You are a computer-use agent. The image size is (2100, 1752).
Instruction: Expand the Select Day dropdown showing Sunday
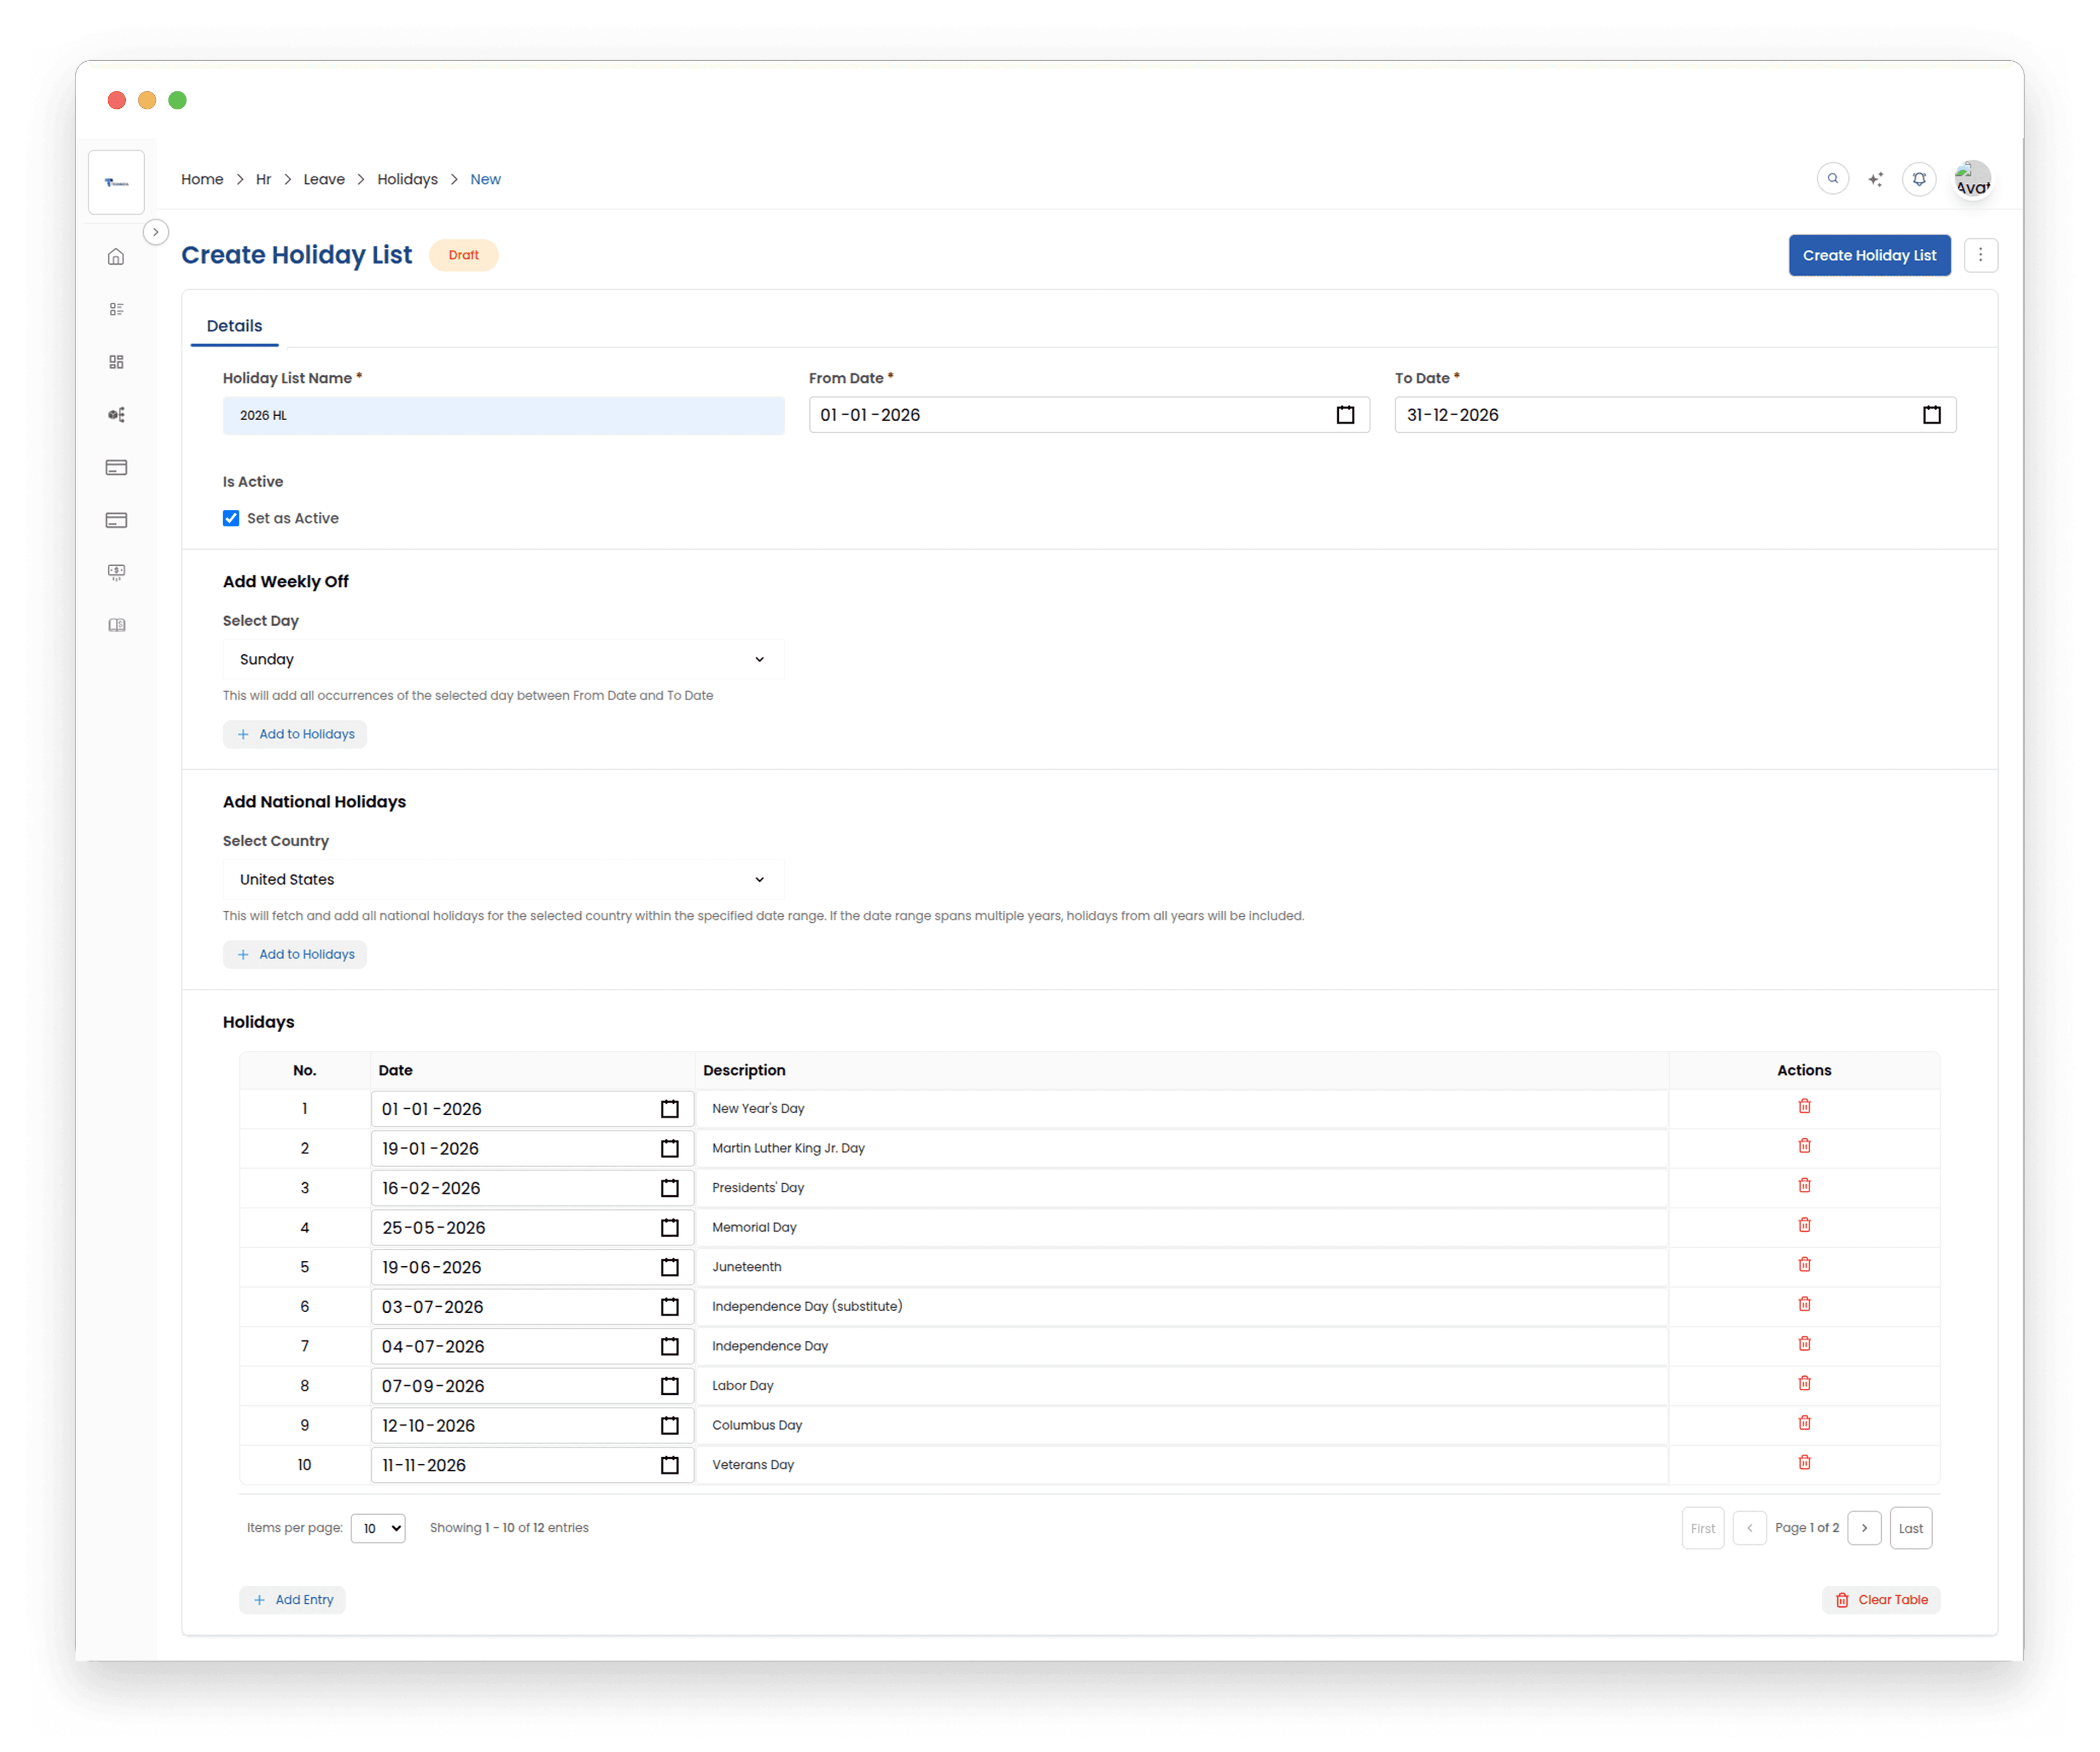[x=503, y=659]
